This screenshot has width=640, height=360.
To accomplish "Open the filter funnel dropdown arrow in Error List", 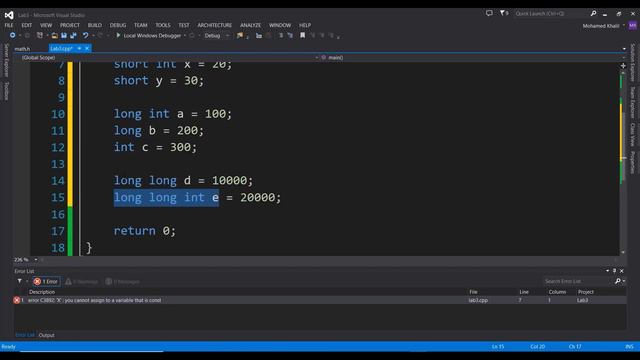I will click(x=27, y=281).
